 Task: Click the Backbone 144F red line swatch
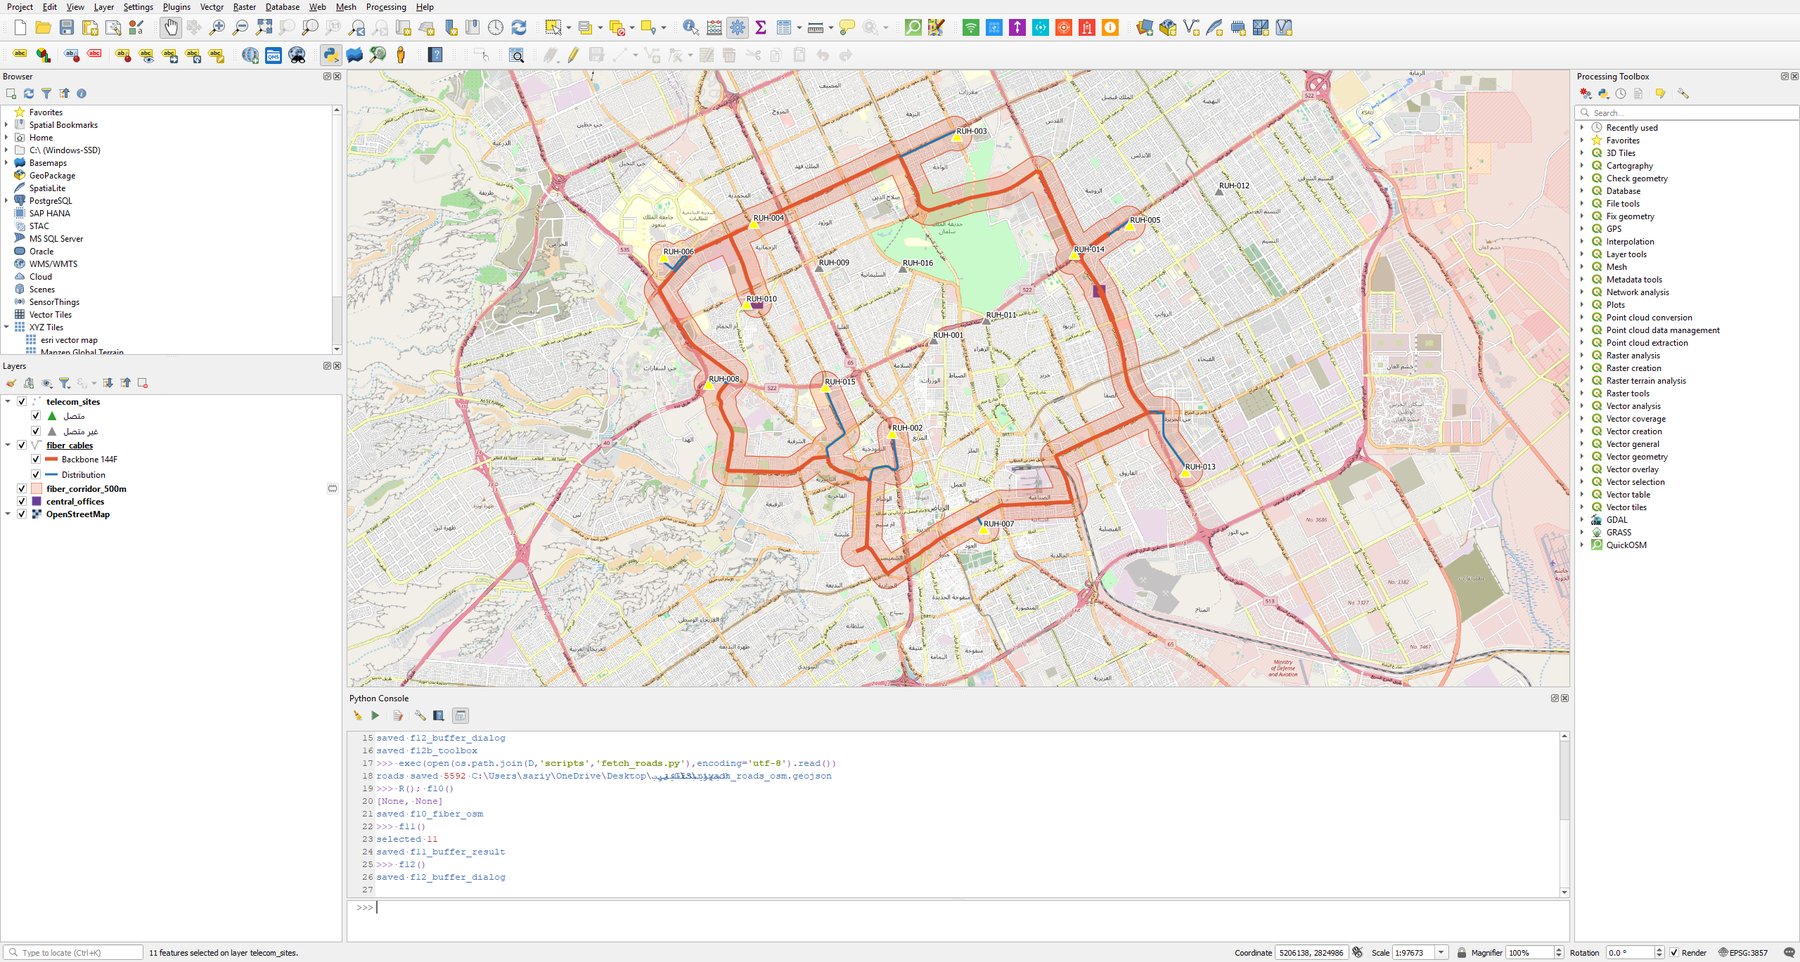pyautogui.click(x=52, y=460)
